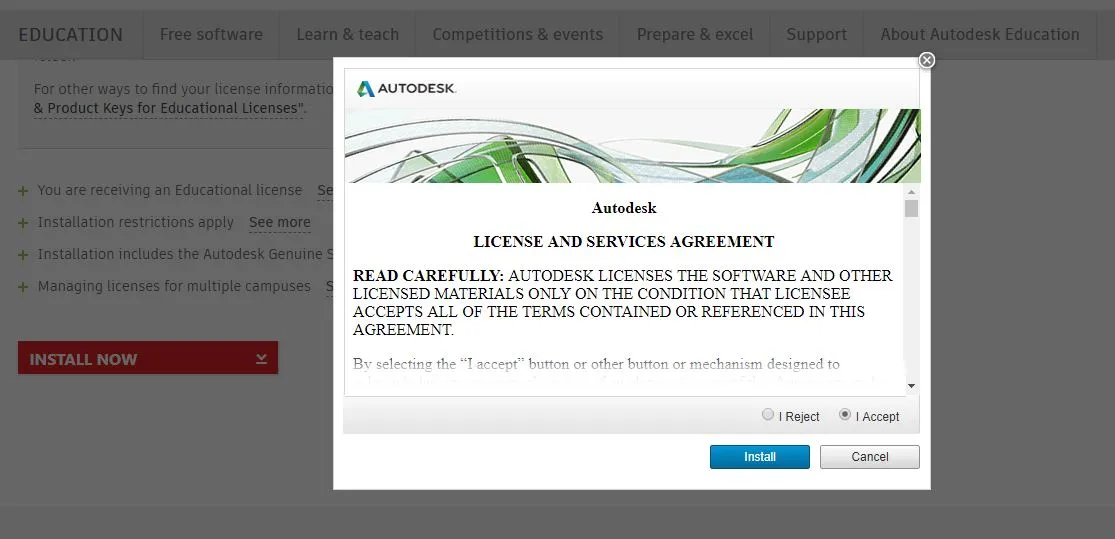Open the Free software menu
Image resolution: width=1115 pixels, height=539 pixels.
coord(211,35)
